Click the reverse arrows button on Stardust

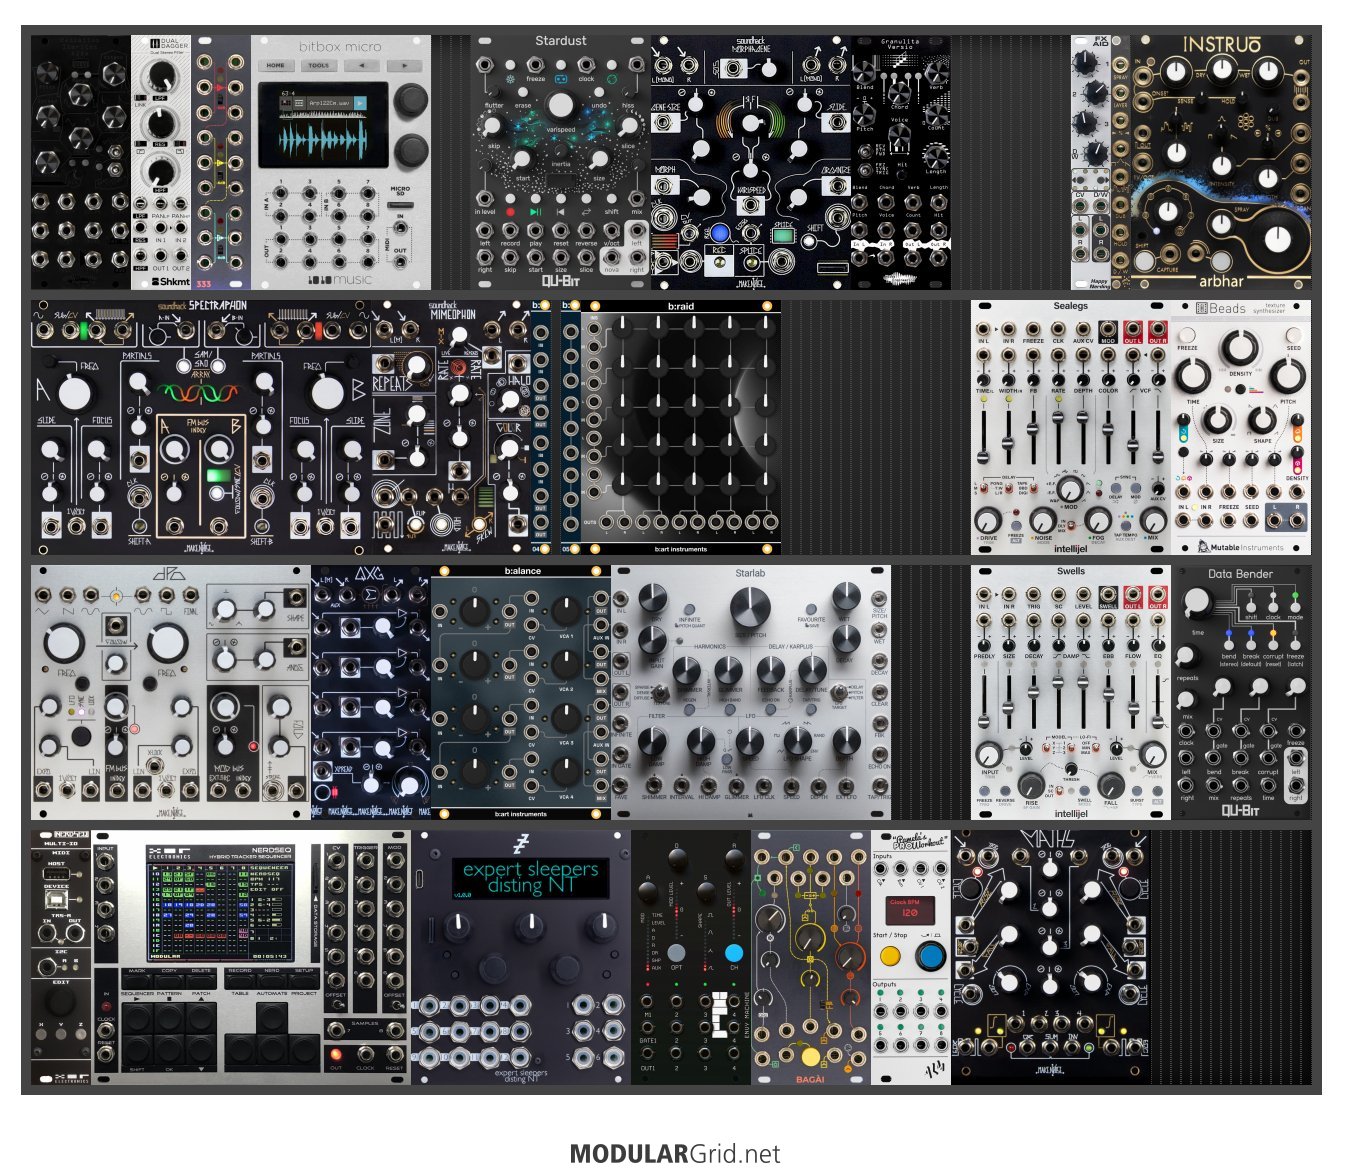[x=586, y=213]
